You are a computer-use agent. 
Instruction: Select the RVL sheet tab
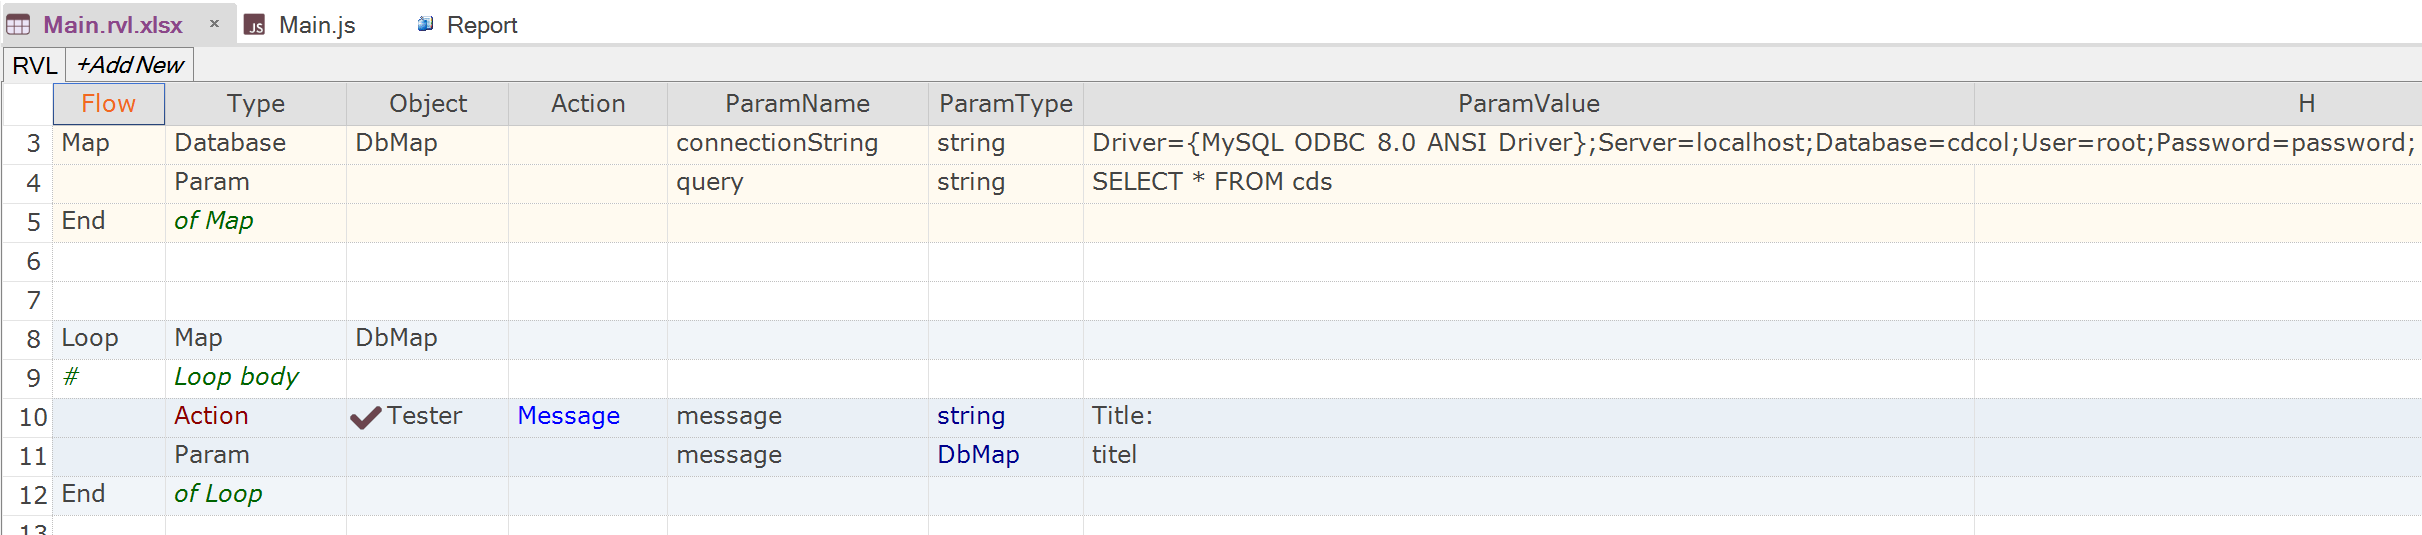34,65
